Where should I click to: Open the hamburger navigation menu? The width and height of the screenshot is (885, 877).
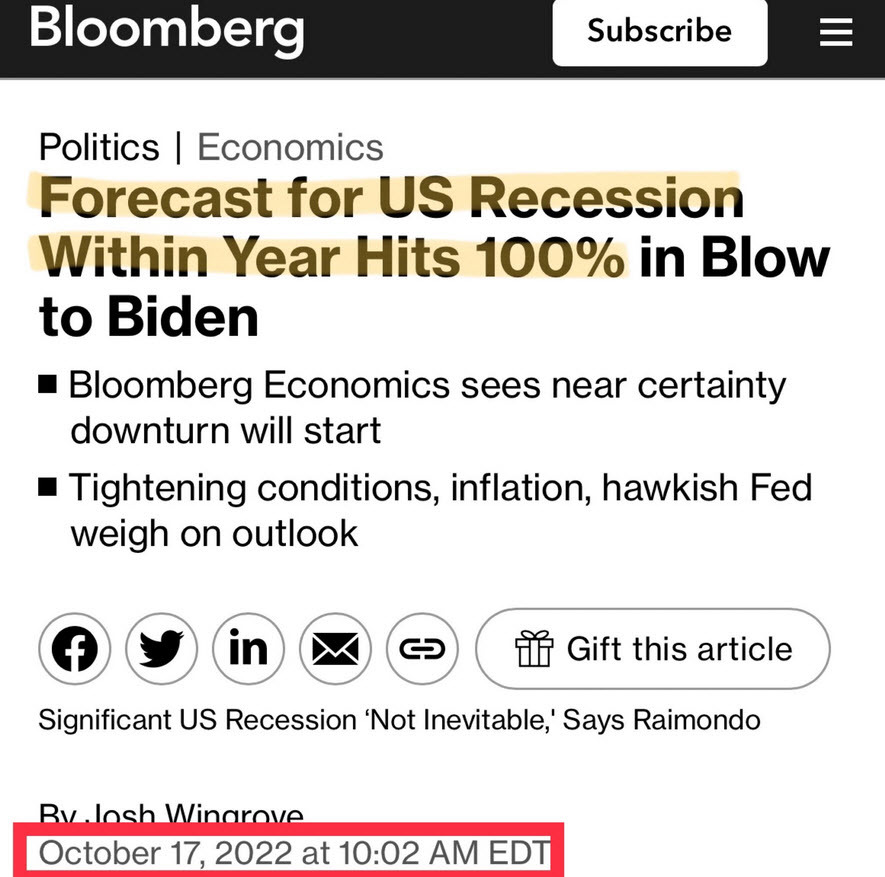pyautogui.click(x=835, y=31)
